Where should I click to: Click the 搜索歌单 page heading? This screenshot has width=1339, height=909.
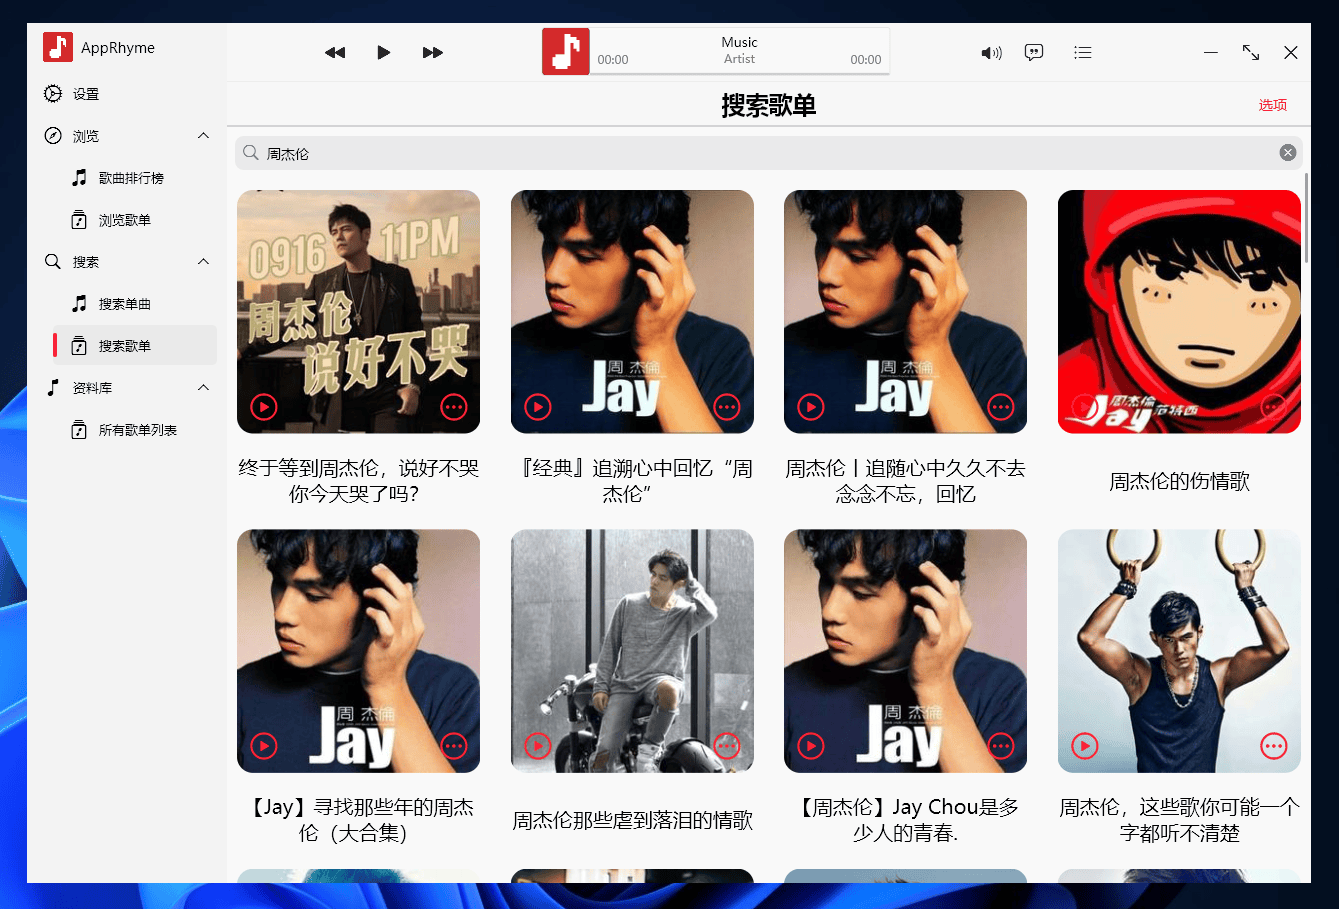coord(768,105)
